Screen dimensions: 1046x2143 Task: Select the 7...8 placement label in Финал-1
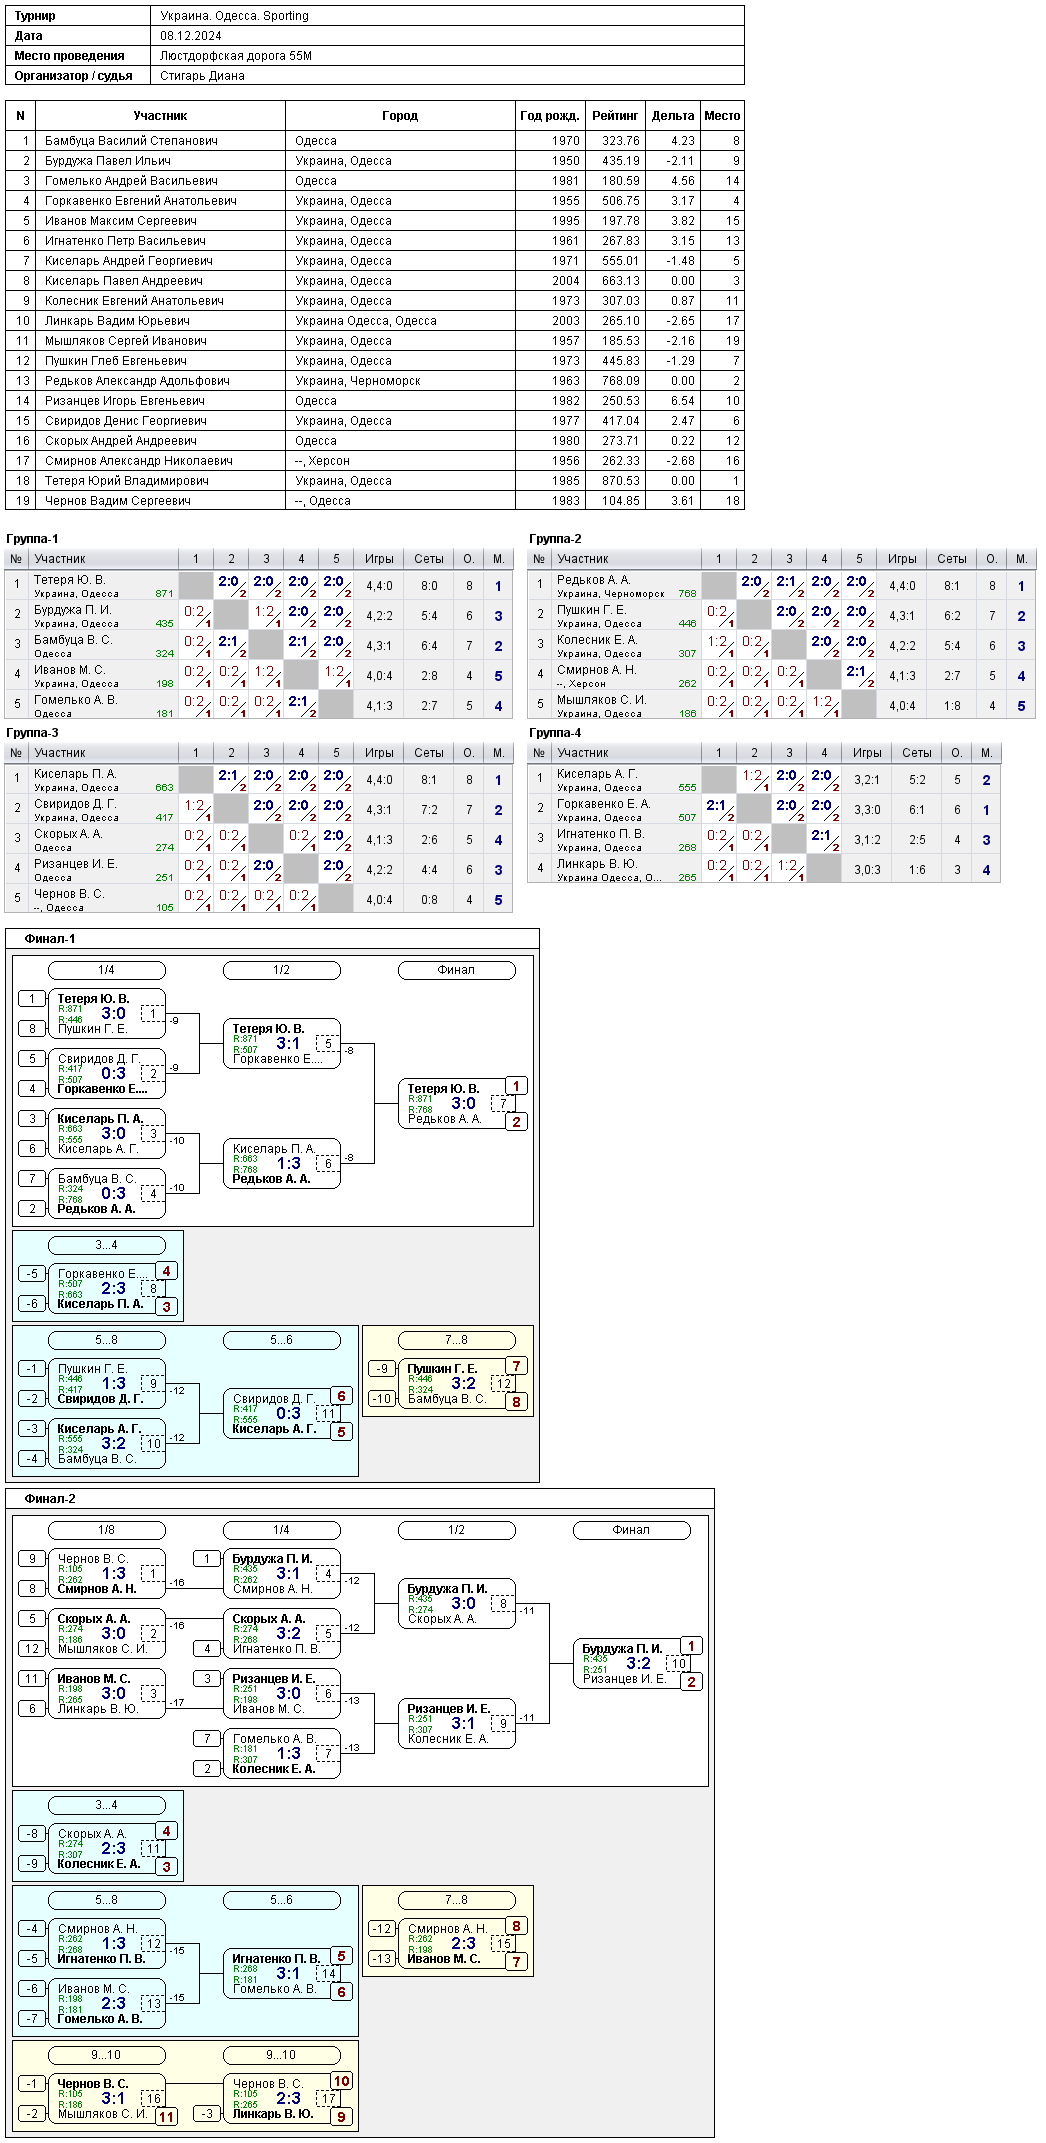point(456,1340)
